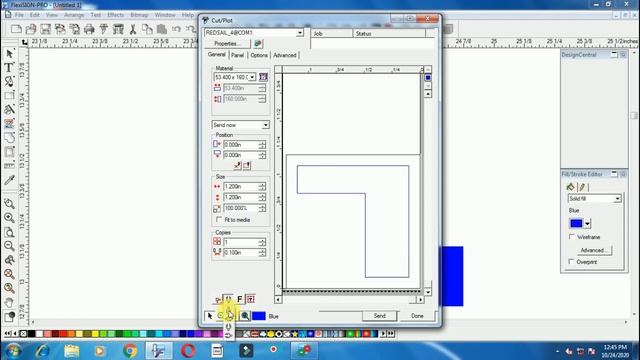Click the green zoom tool in Cut/Plot dialog

pyautogui.click(x=245, y=316)
